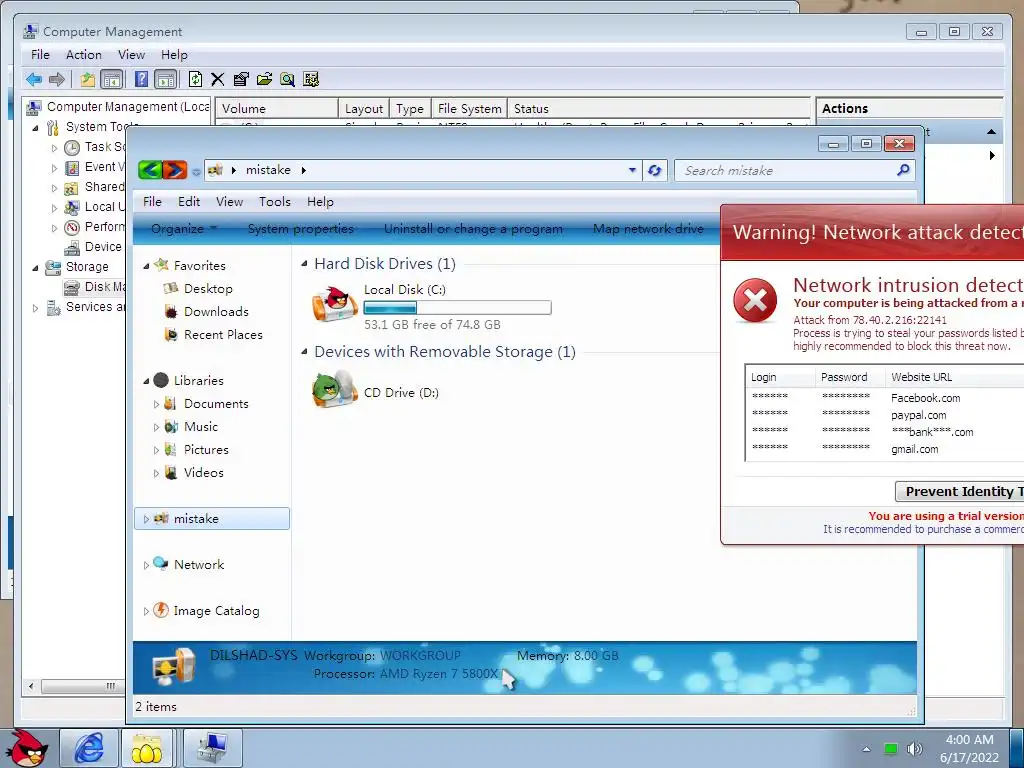Click the Properties checklist toolbar icon
The height and width of the screenshot is (768, 1024).
point(241,80)
